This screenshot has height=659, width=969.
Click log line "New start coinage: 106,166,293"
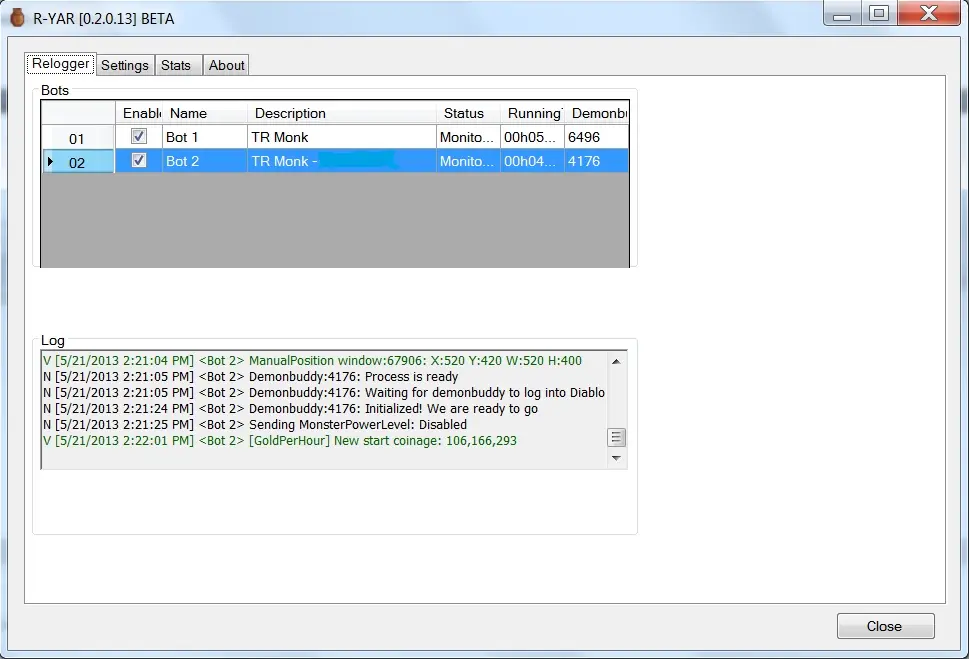tap(279, 441)
